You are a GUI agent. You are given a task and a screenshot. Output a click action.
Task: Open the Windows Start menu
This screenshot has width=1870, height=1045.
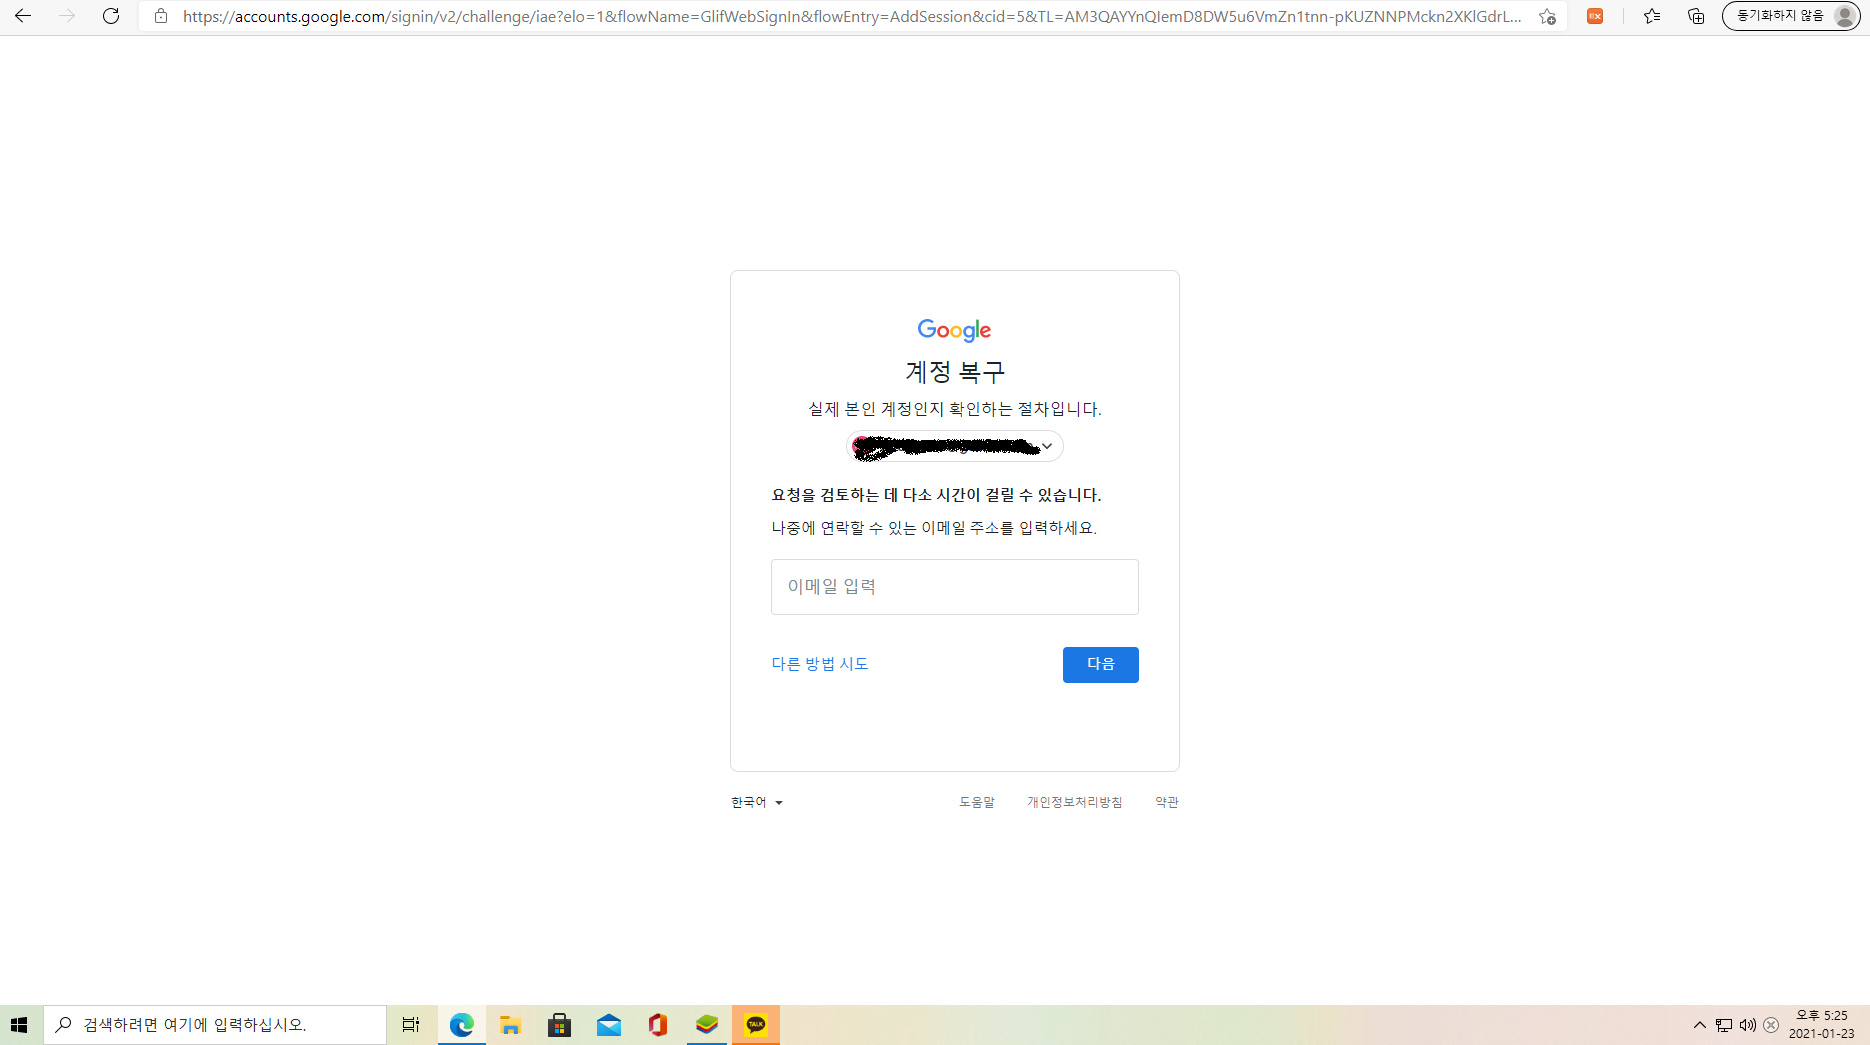(18, 1024)
